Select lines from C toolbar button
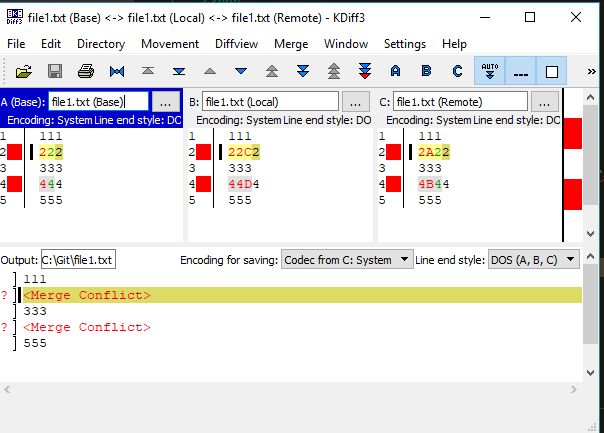Viewport: 604px width, 433px height. tap(458, 71)
